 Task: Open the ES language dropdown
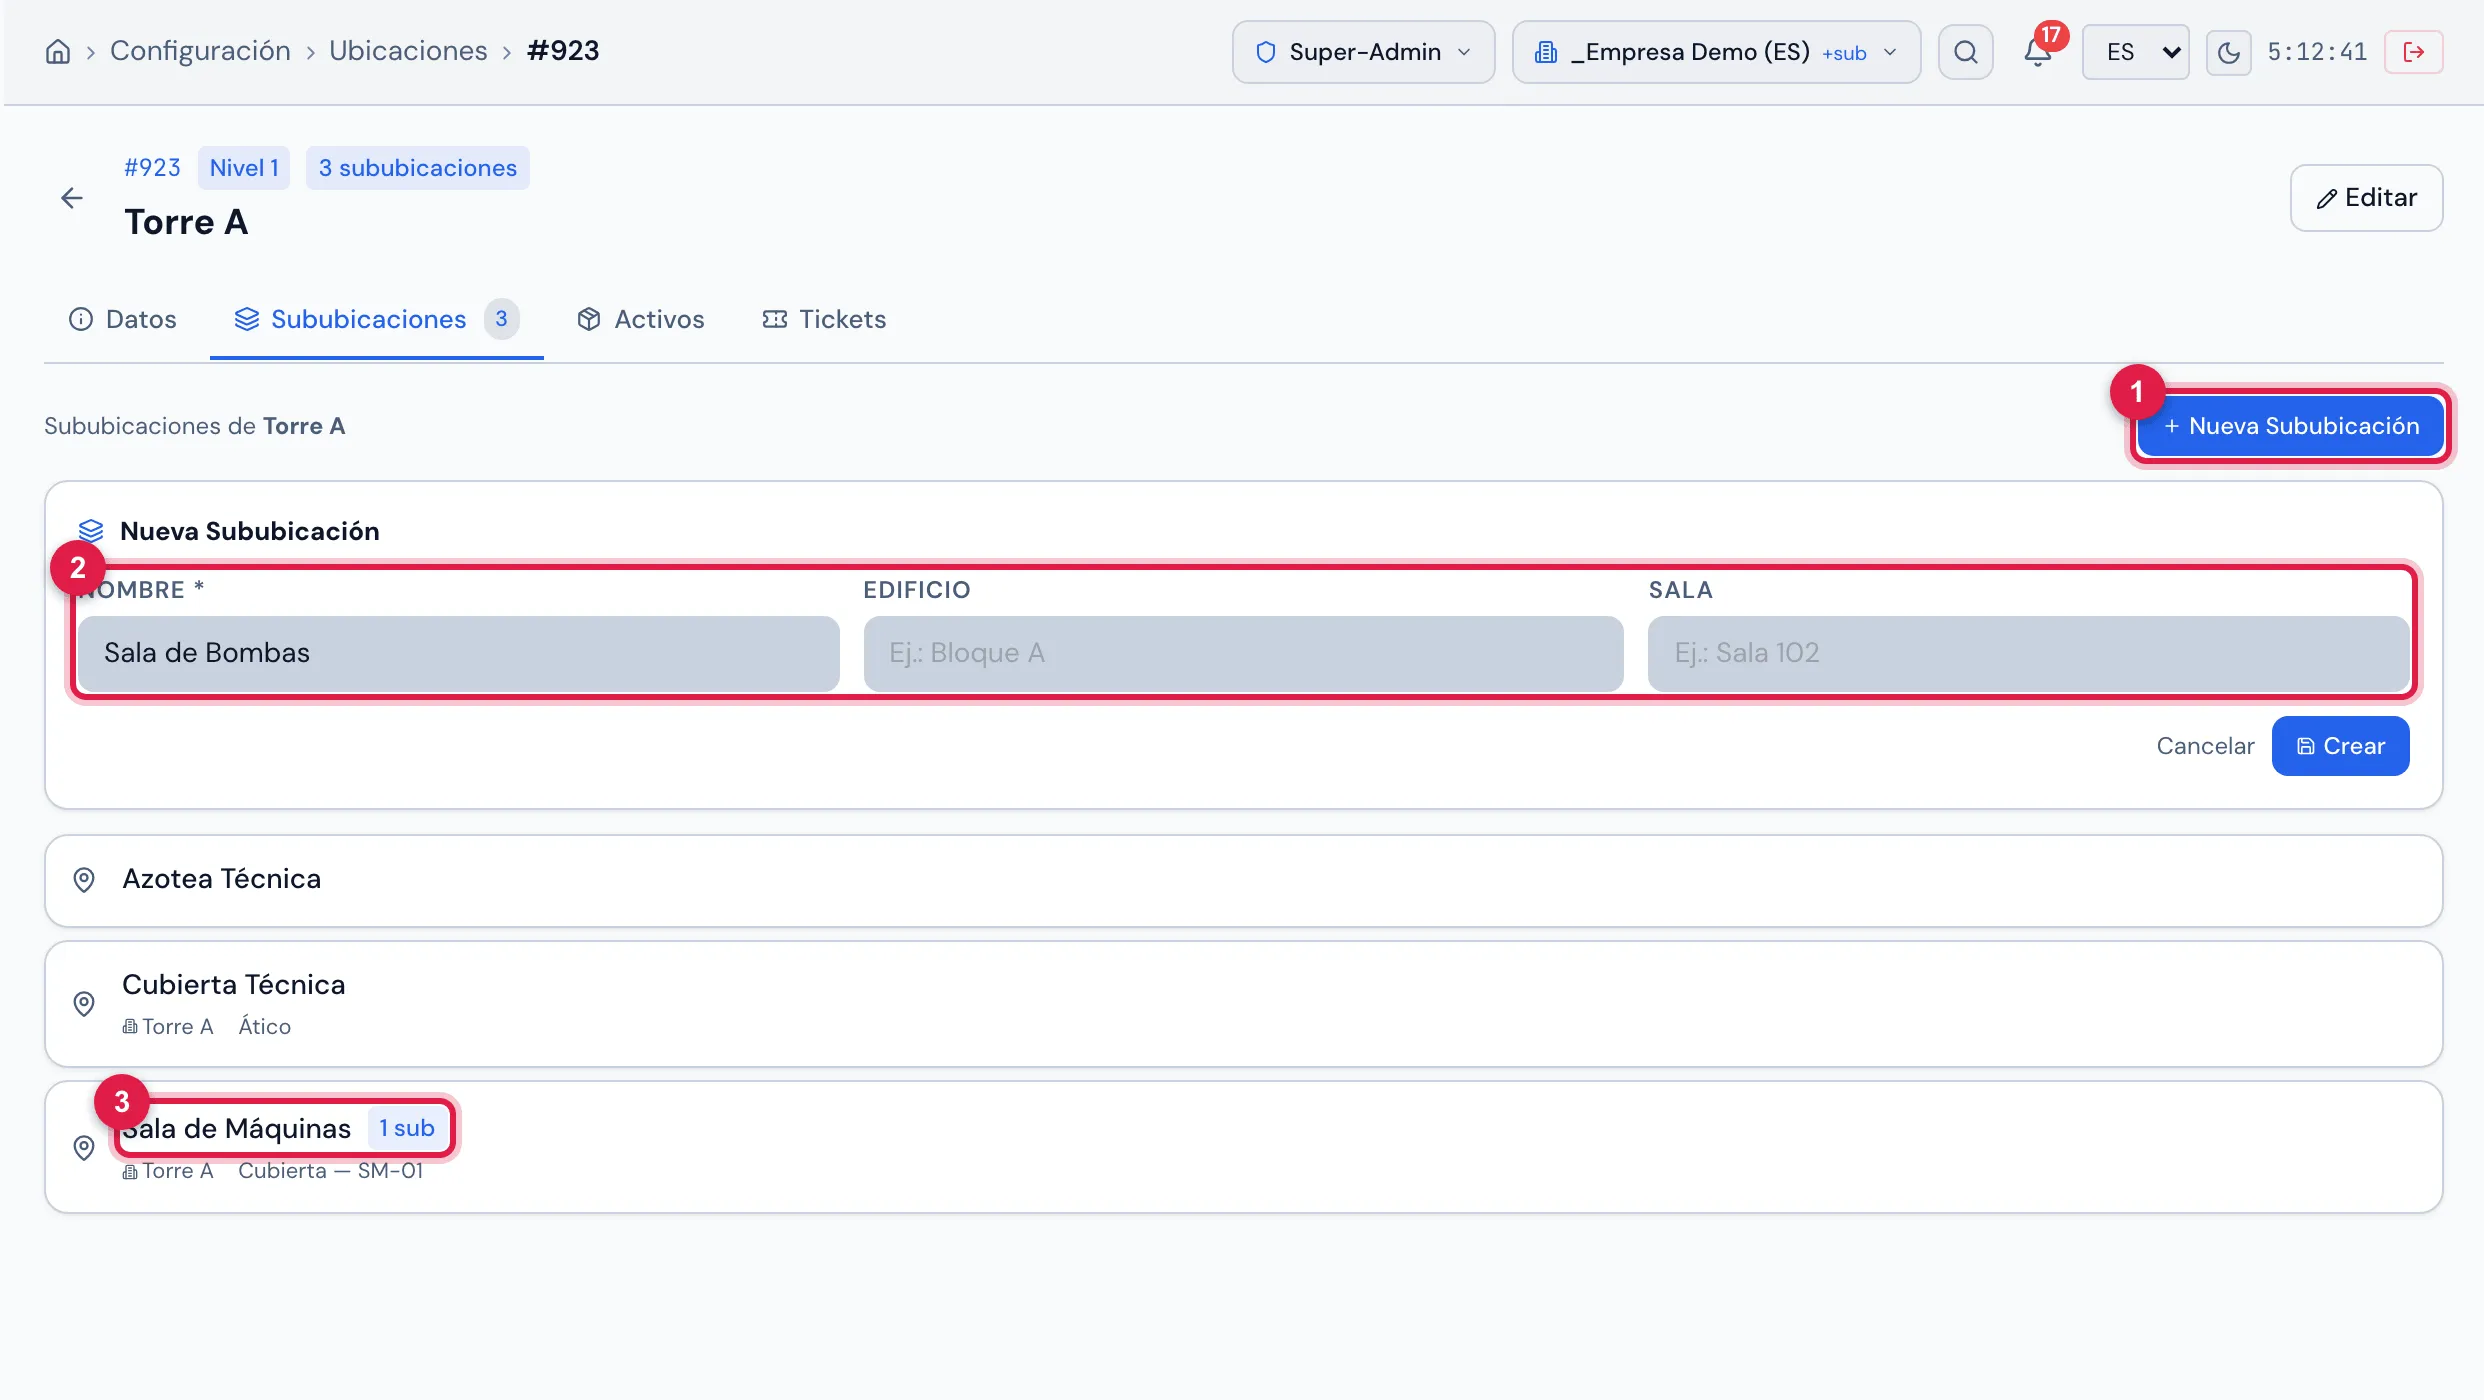pyautogui.click(x=2135, y=52)
